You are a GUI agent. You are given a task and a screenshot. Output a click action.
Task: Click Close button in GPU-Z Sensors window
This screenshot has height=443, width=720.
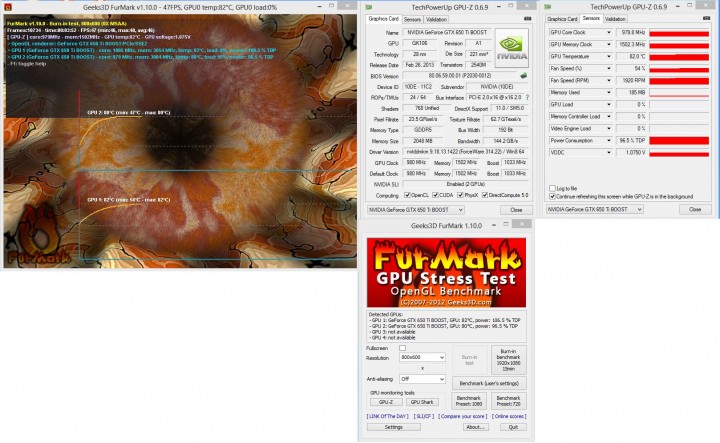point(695,209)
